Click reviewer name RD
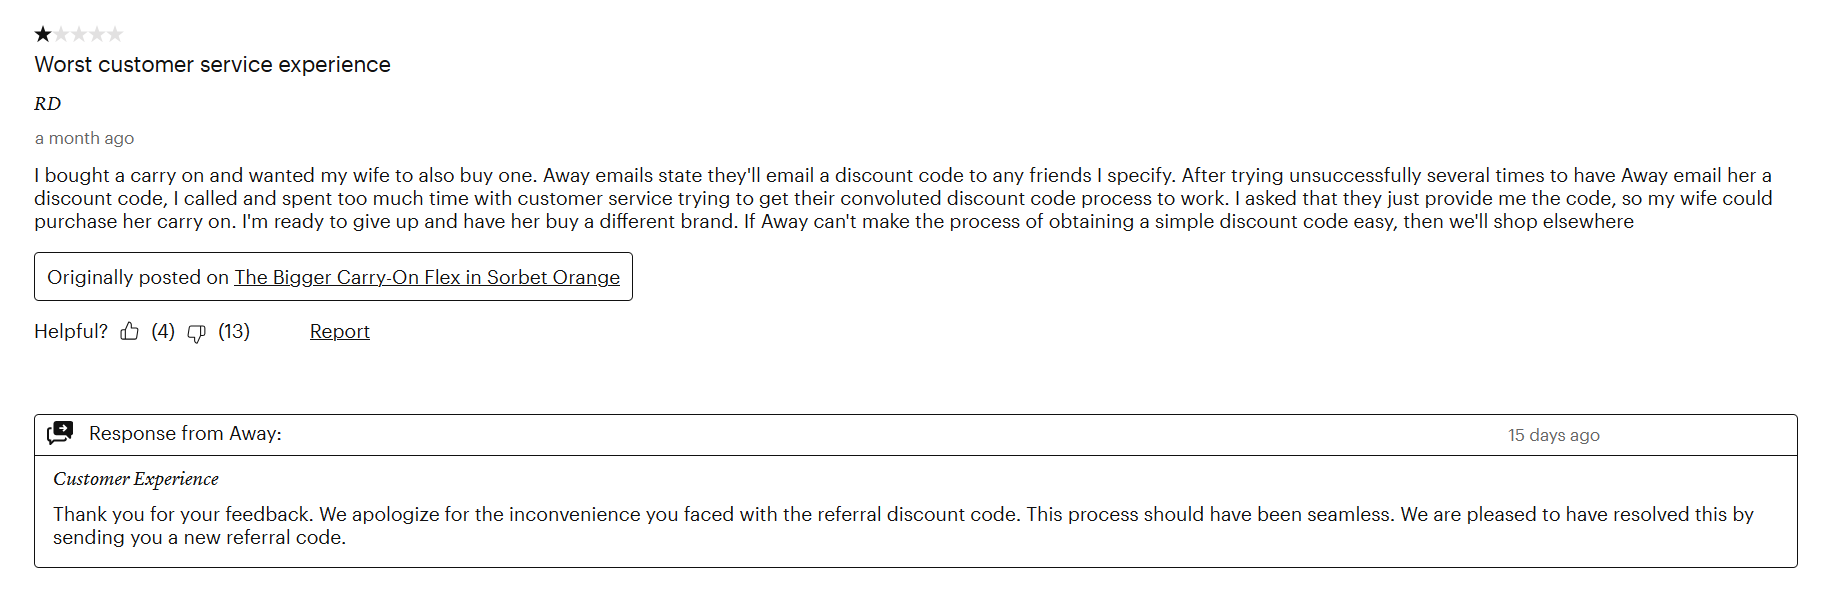 tap(47, 103)
